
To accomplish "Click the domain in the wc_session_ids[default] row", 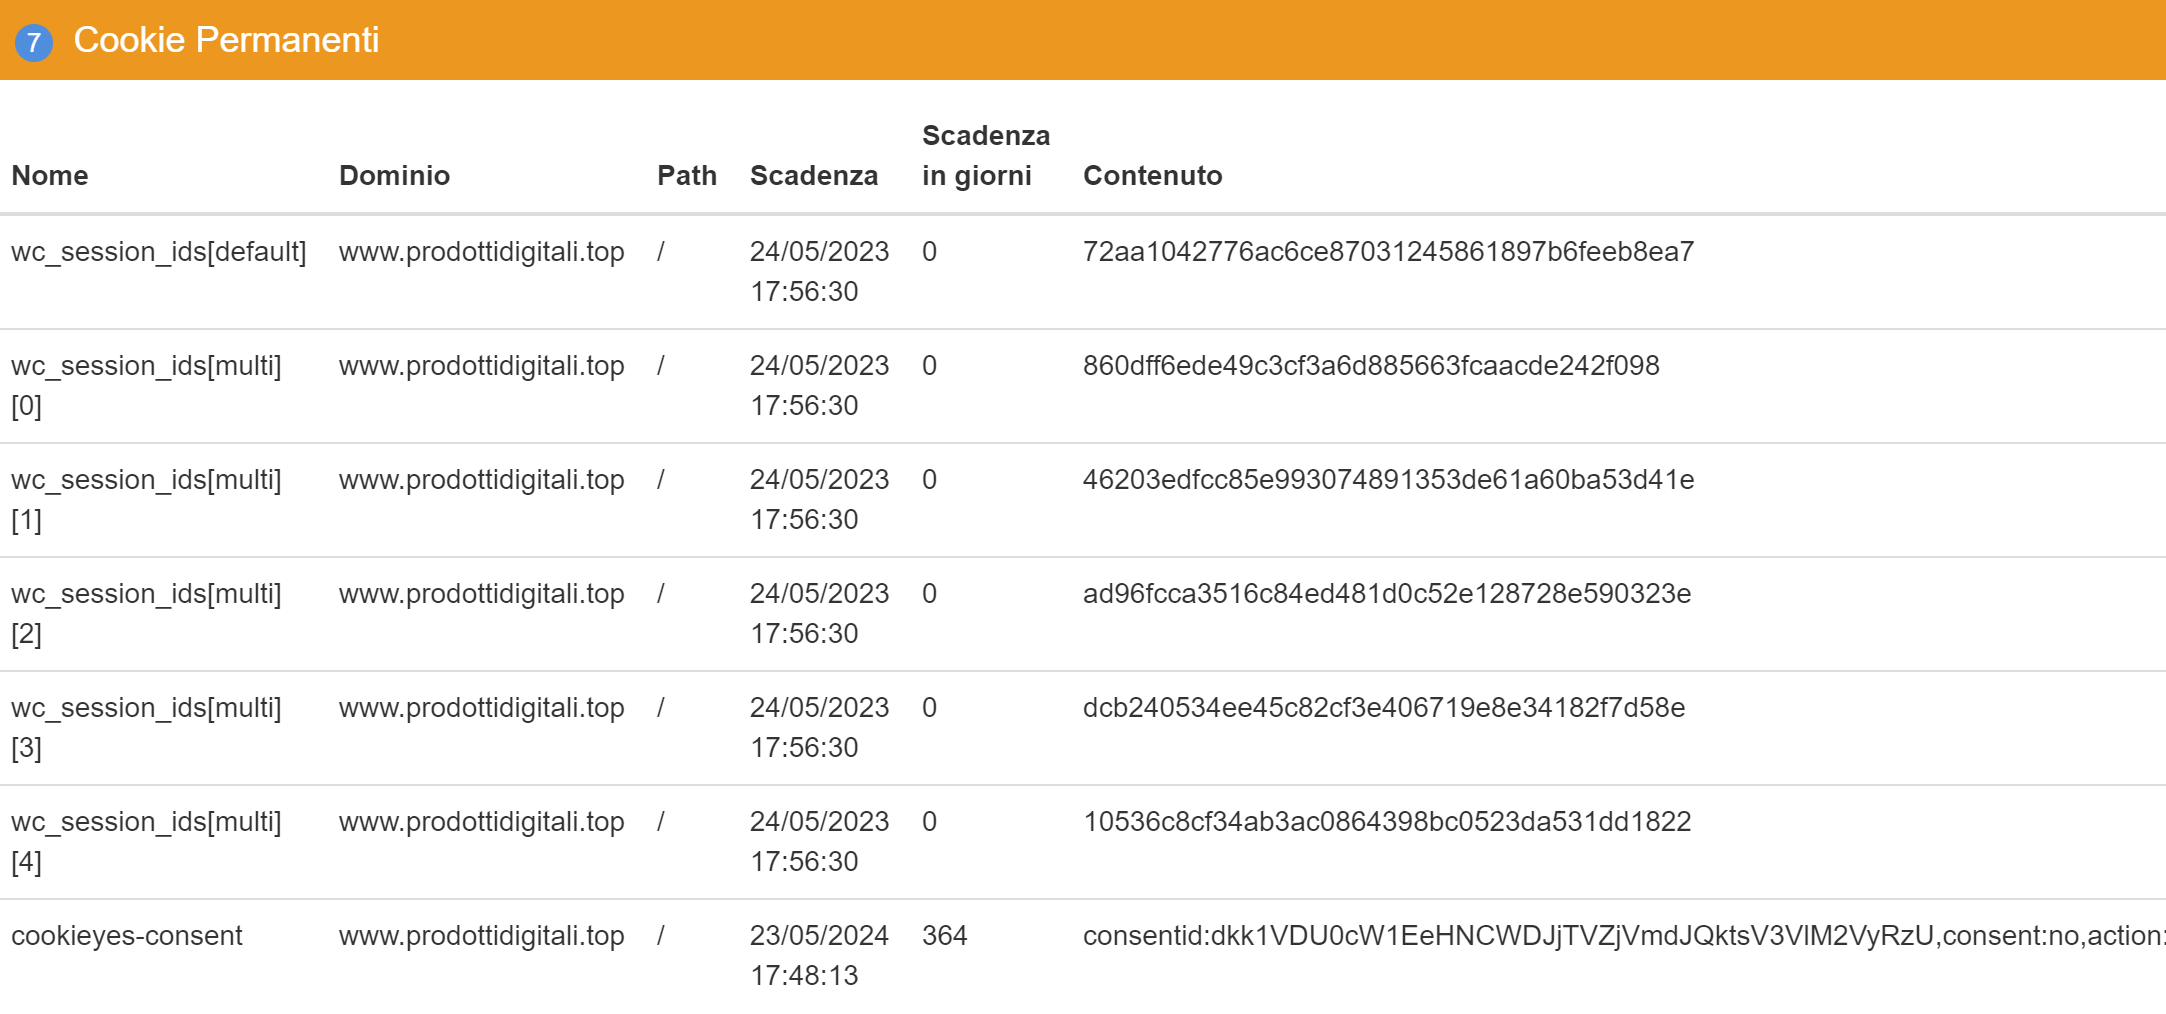I will (482, 252).
